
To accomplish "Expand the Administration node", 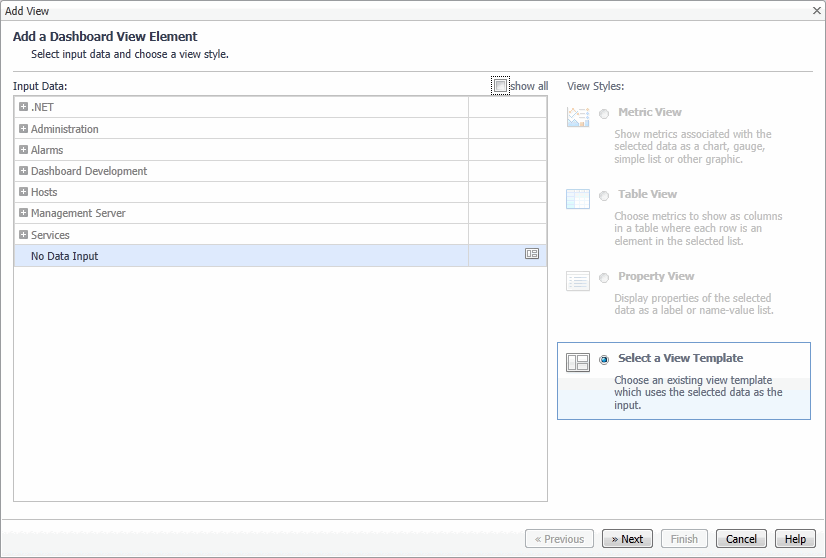I will click(x=23, y=128).
